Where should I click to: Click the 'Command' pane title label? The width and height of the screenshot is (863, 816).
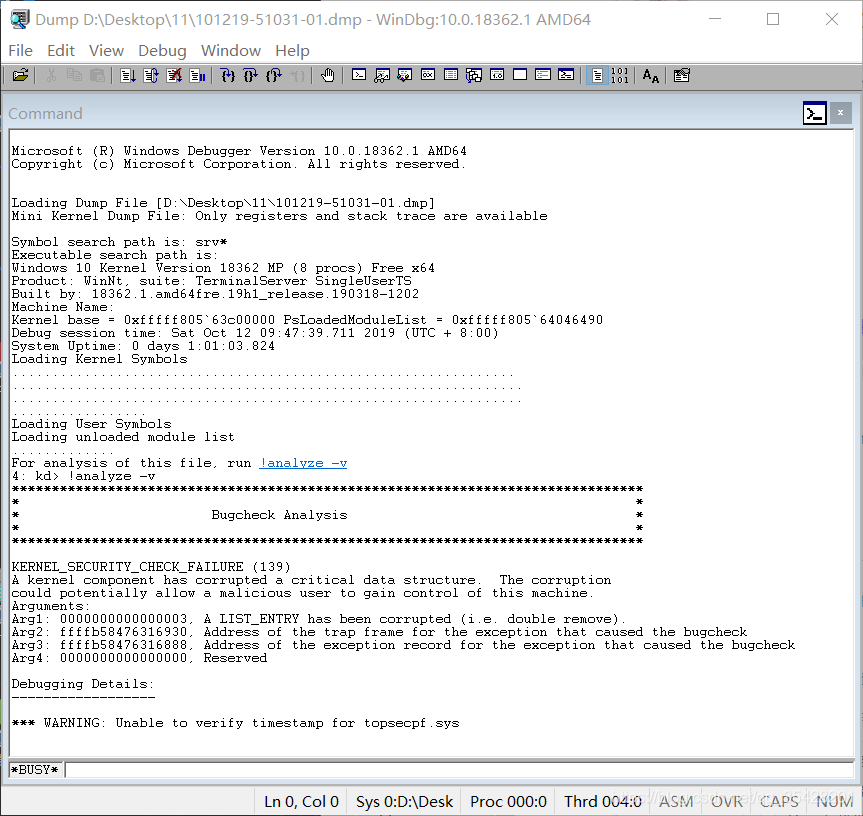tap(45, 113)
